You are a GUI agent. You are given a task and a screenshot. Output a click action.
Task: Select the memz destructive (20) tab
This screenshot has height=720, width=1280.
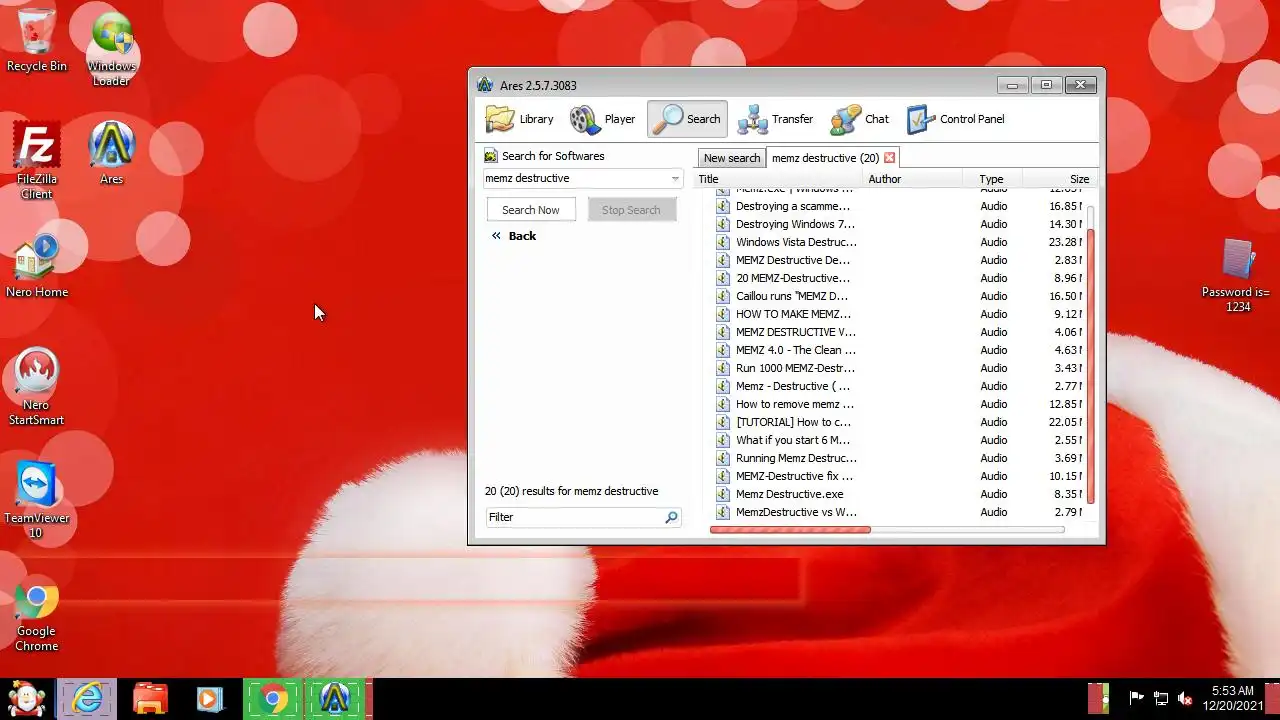(x=825, y=158)
